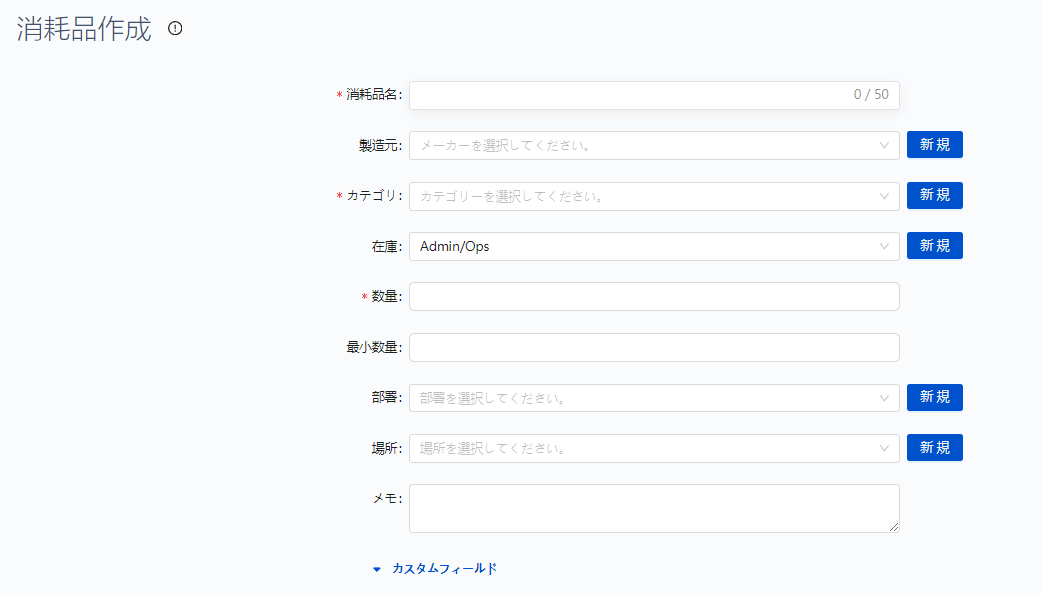Click the resize handle of the メモ textarea
Viewport: 1041px width, 596px height.
coord(894,526)
